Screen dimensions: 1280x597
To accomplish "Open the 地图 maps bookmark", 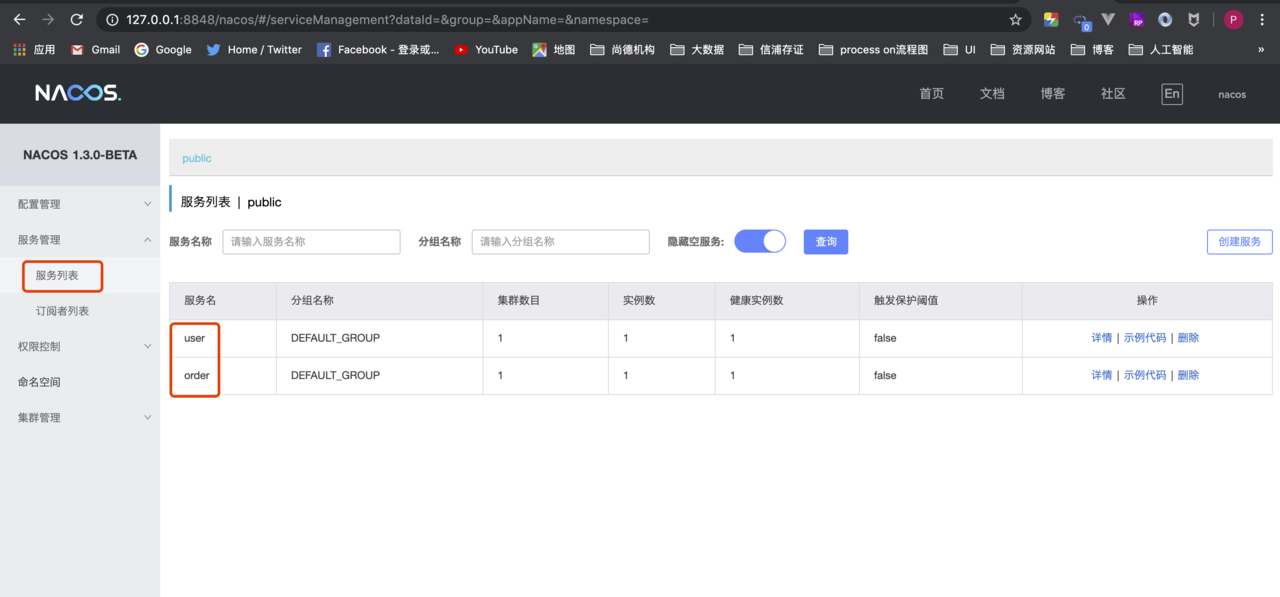I will click(554, 49).
